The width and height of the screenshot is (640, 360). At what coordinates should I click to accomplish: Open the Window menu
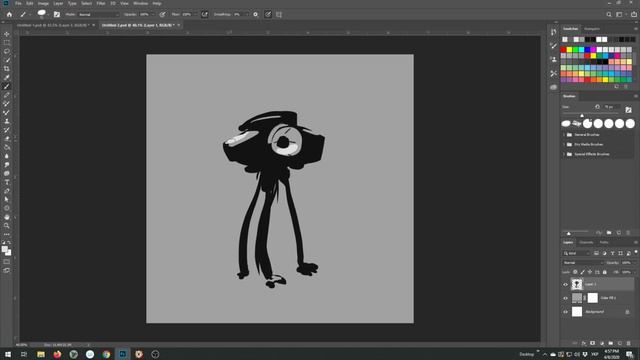coord(140,3)
